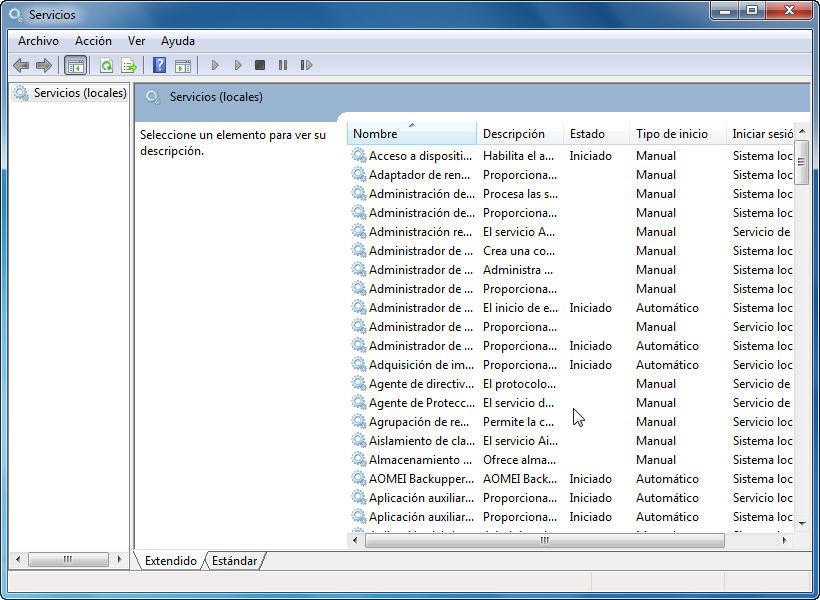Click the gear icon of Almacenamiento ...
The image size is (820, 600).
[x=358, y=459]
